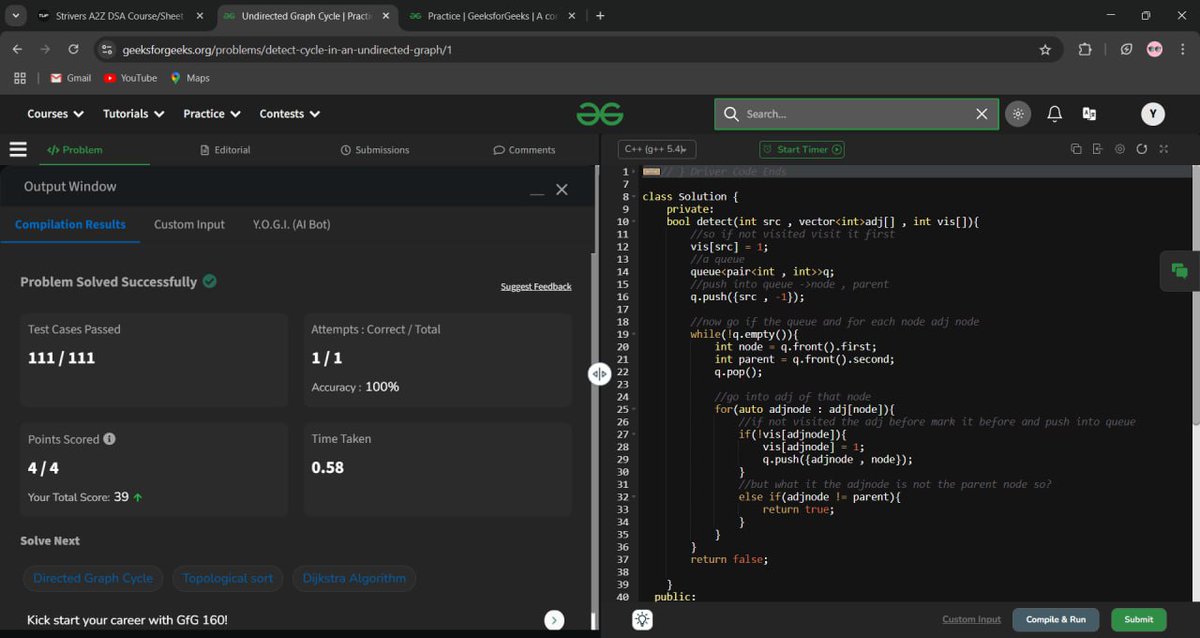Click the Custom Input link below editor
The width and height of the screenshot is (1200, 638).
(971, 620)
